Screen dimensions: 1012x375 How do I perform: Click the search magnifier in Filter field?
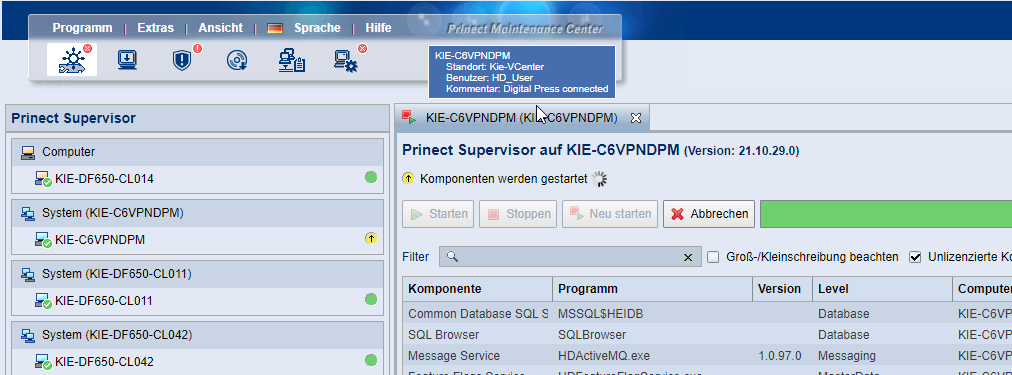pyautogui.click(x=452, y=257)
